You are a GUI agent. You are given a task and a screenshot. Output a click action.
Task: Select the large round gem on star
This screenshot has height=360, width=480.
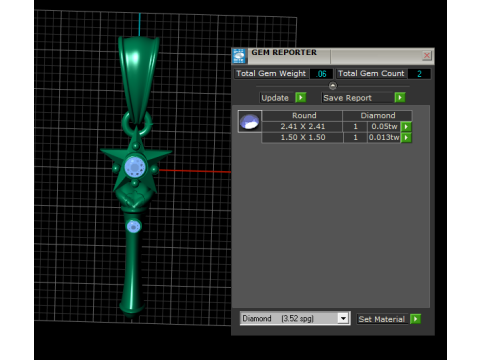tap(135, 167)
